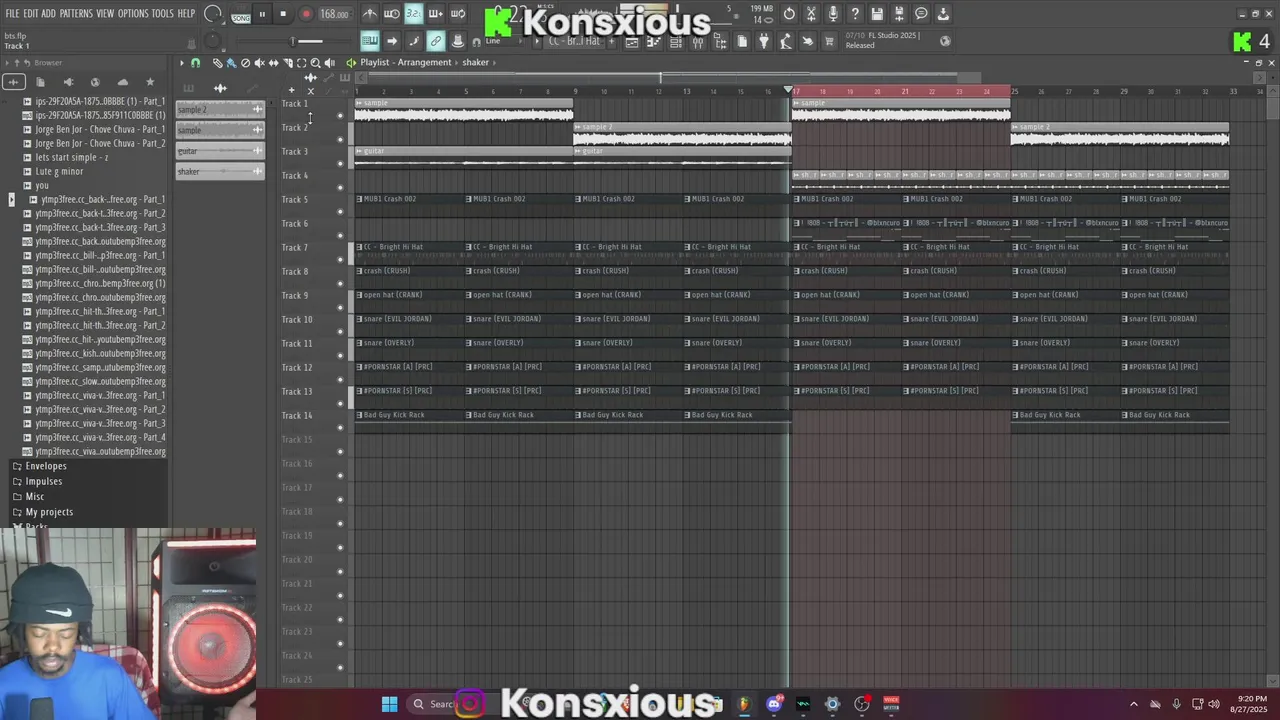Select the slice tool in playlist toolbar
This screenshot has height=720, width=1280.
pyautogui.click(x=287, y=63)
